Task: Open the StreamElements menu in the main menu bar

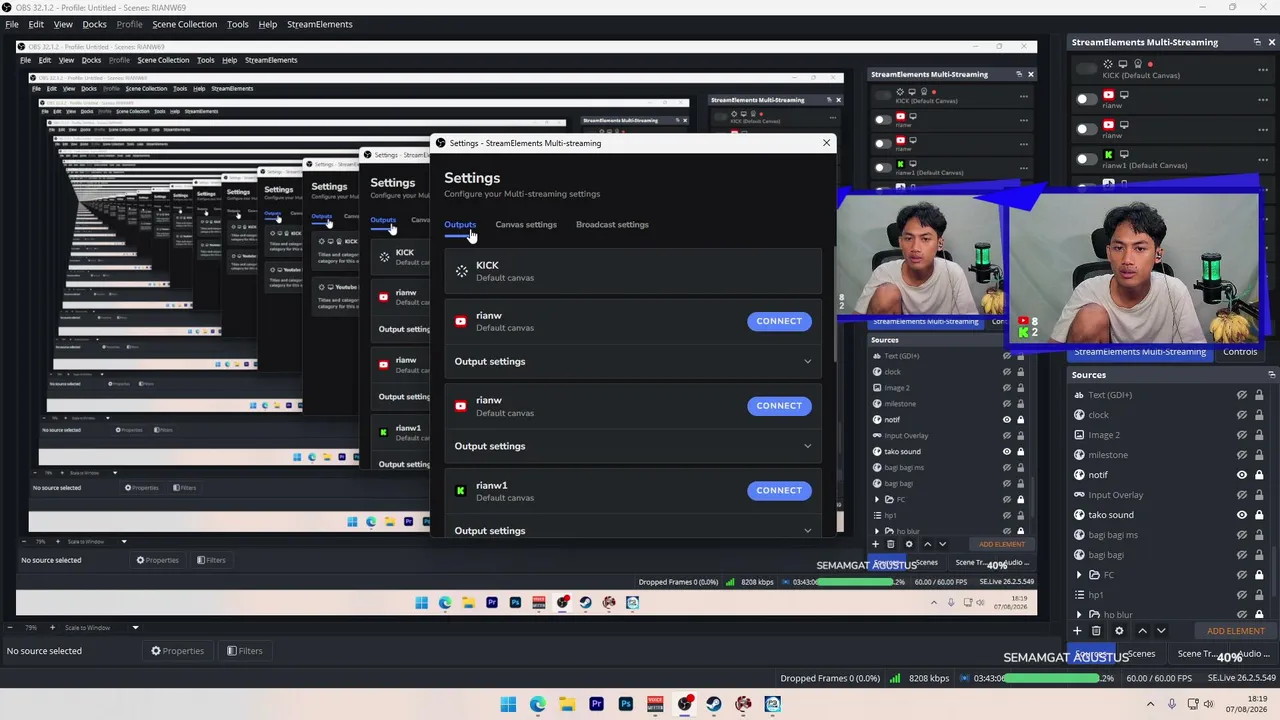Action: click(320, 24)
